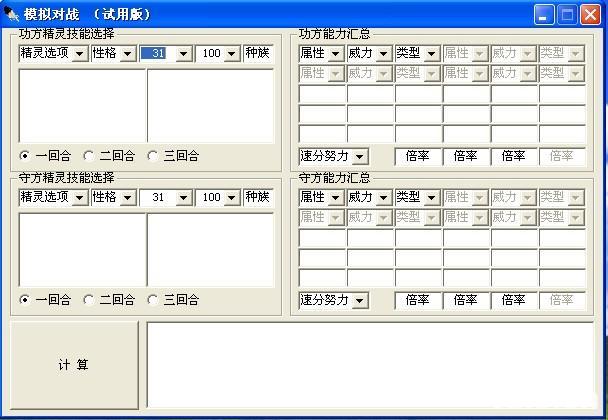Open the enabled 类型 dropdown in 功方能力汇总
The height and width of the screenshot is (420, 608).
(432, 54)
